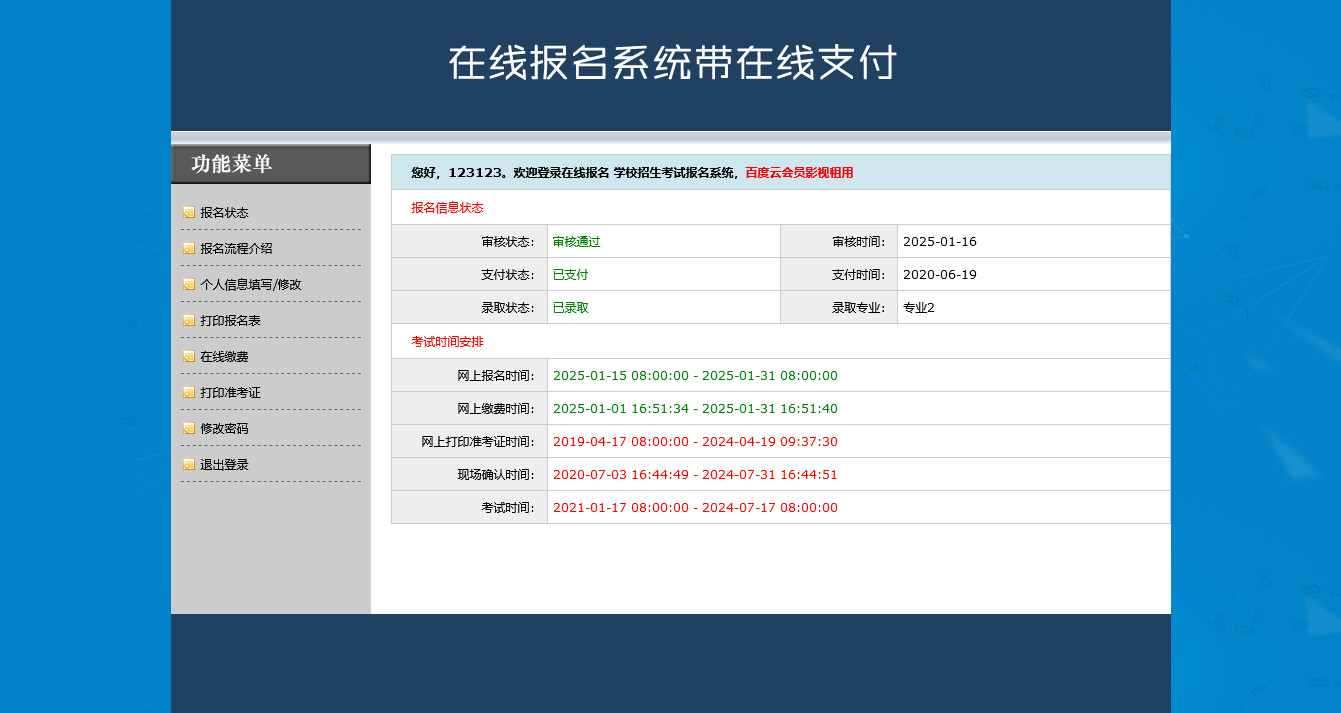Click the 功能菜单 sidebar header
This screenshot has width=1341, height=713.
(271, 164)
